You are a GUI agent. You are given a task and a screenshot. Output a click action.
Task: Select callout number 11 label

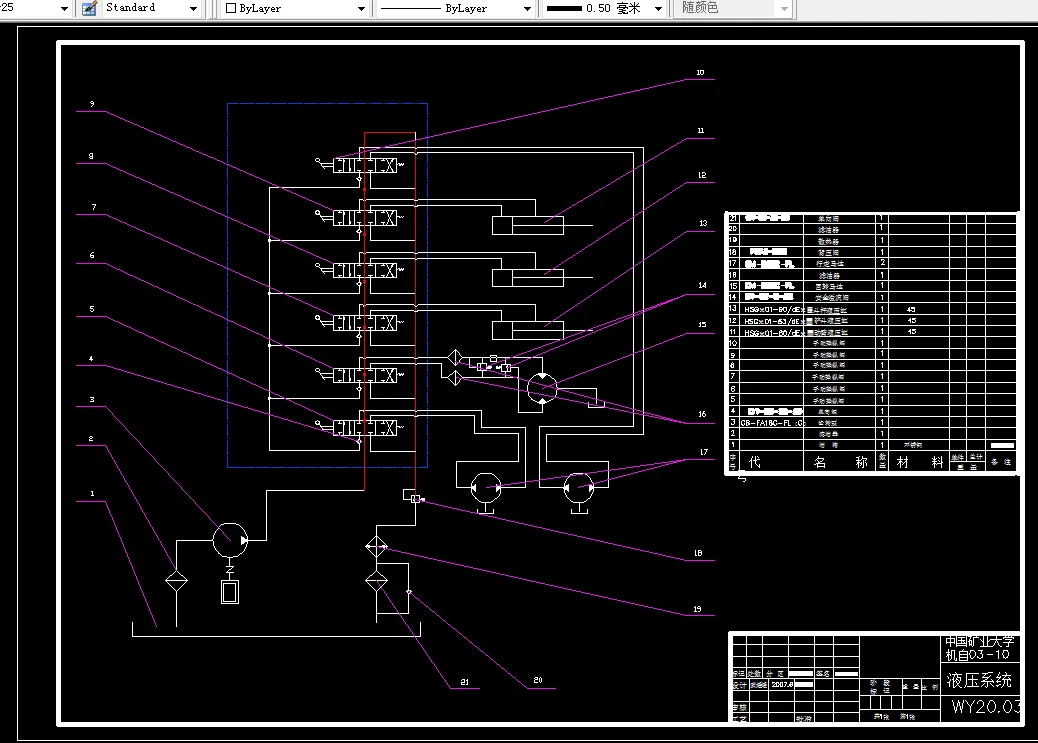point(701,130)
